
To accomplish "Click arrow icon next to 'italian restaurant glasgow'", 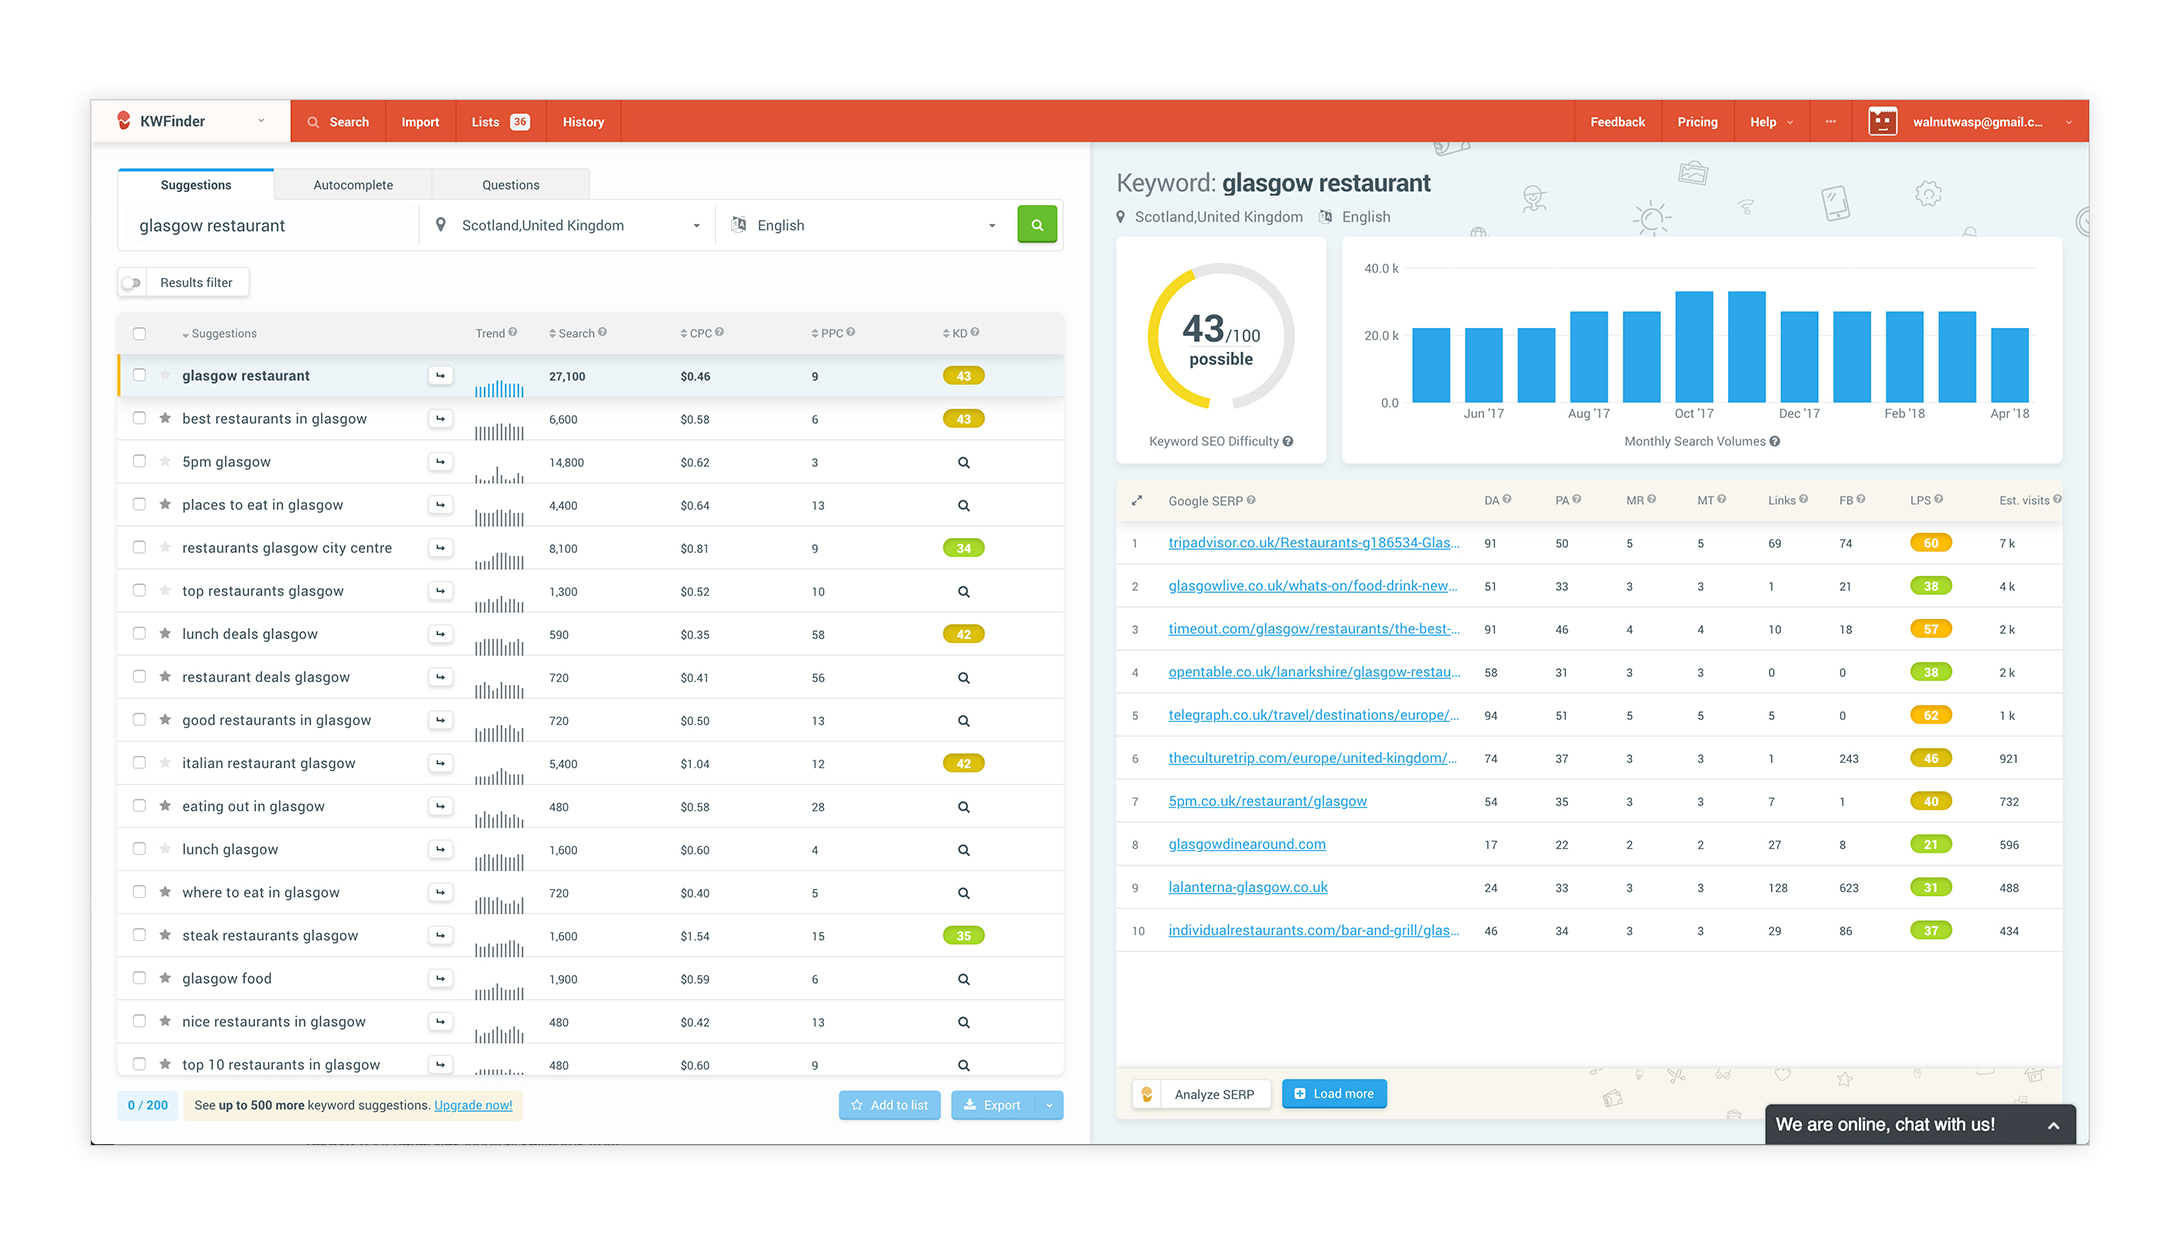I will click(440, 763).
